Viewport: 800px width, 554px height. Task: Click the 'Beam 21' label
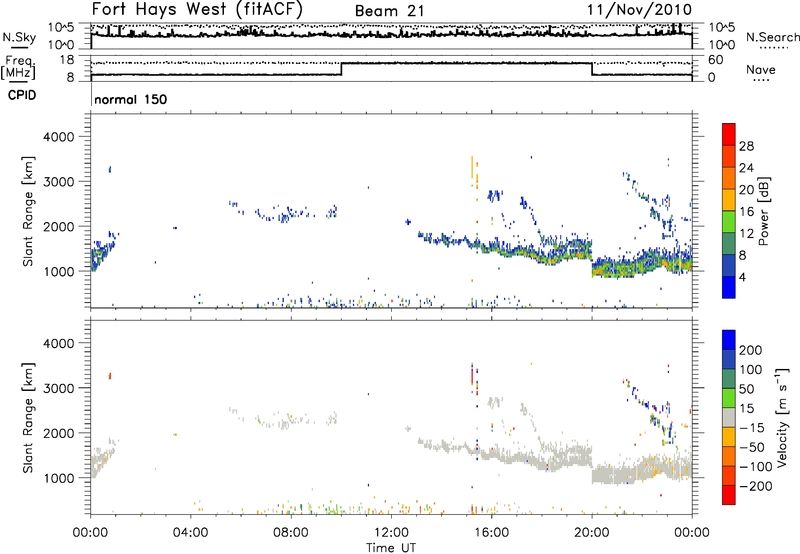(389, 11)
